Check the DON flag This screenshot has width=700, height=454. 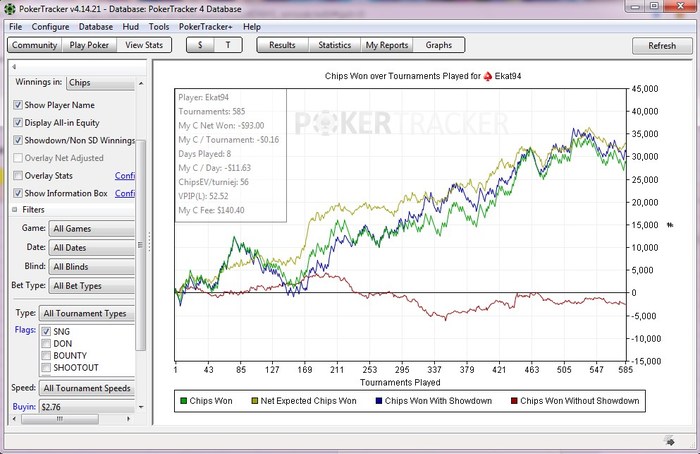click(46, 344)
